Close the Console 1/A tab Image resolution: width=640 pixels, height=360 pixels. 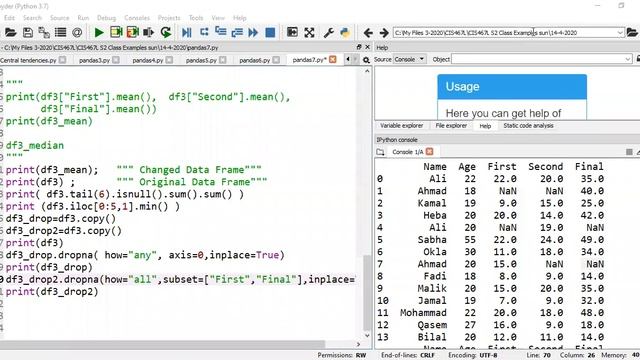pos(429,151)
